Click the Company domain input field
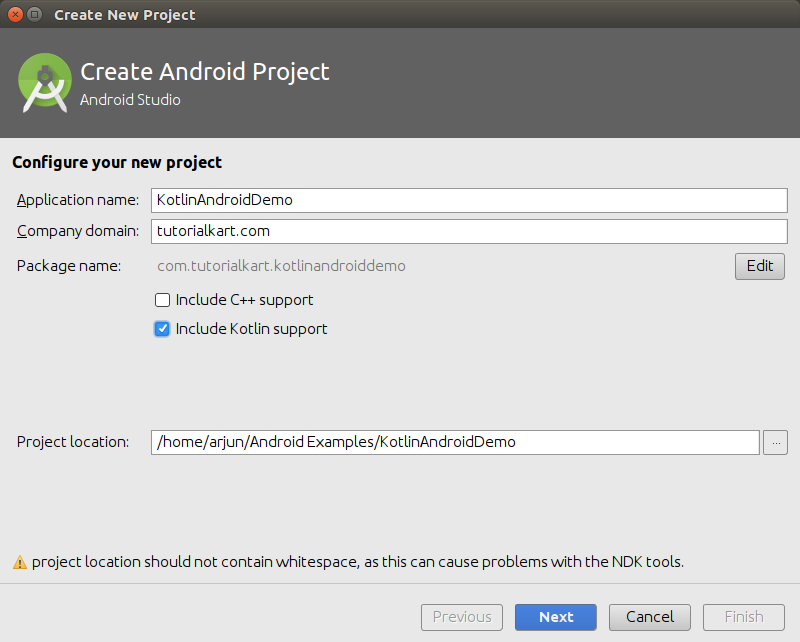The height and width of the screenshot is (642, 800). click(469, 231)
